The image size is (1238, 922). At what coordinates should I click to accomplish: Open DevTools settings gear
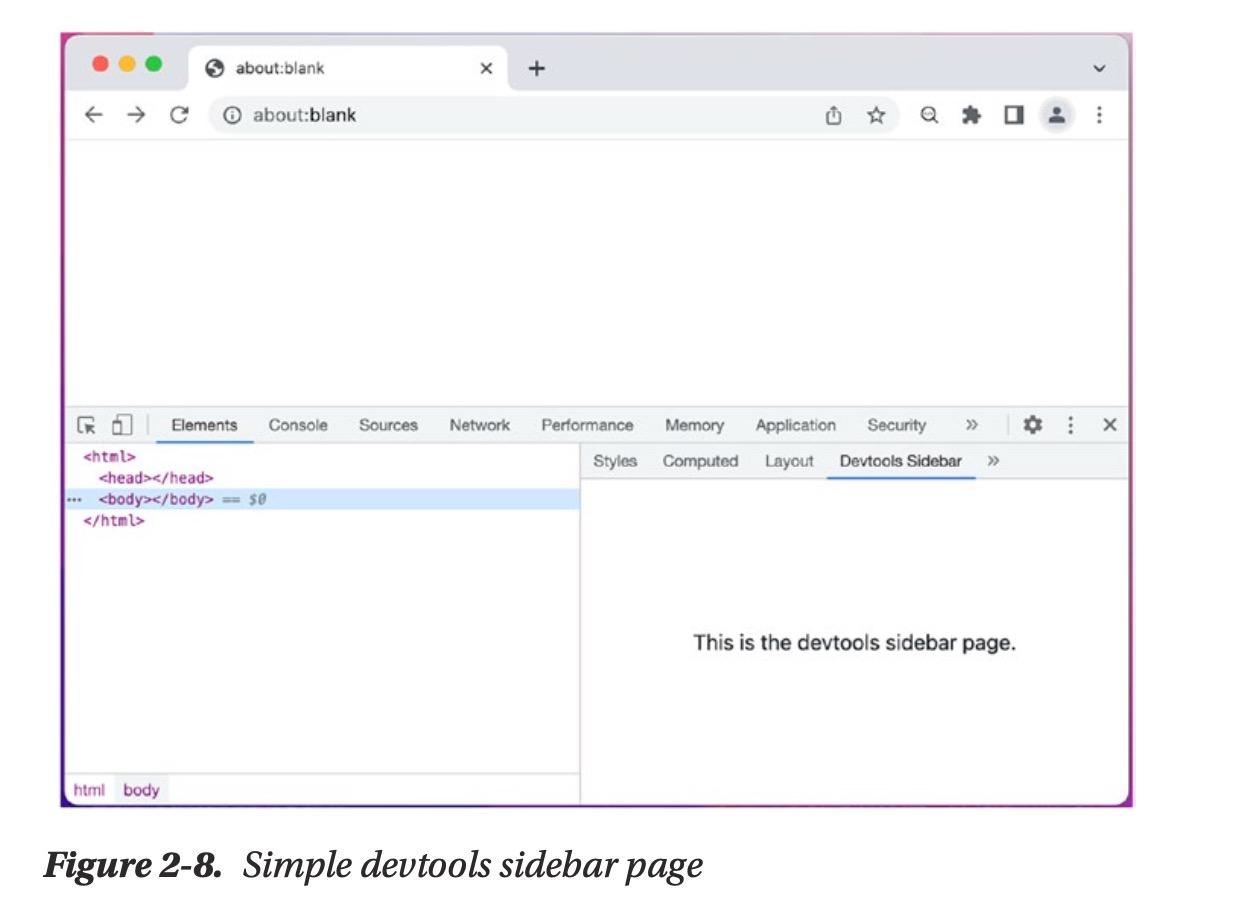[x=1032, y=425]
